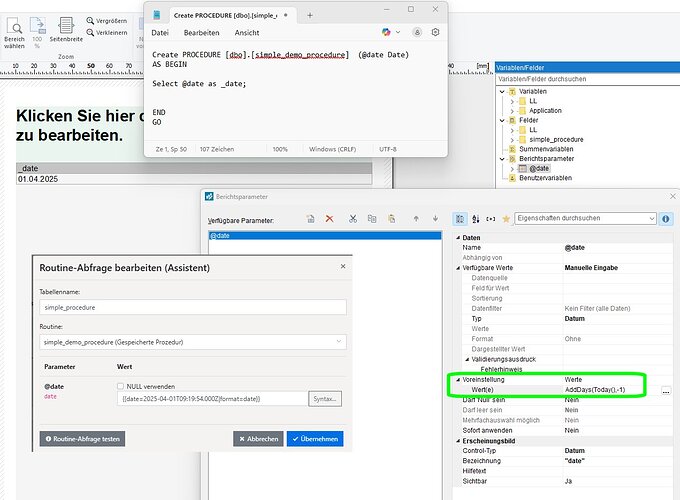
Task: Click the Berichtsparameter dialog title icon
Action: 209,196
